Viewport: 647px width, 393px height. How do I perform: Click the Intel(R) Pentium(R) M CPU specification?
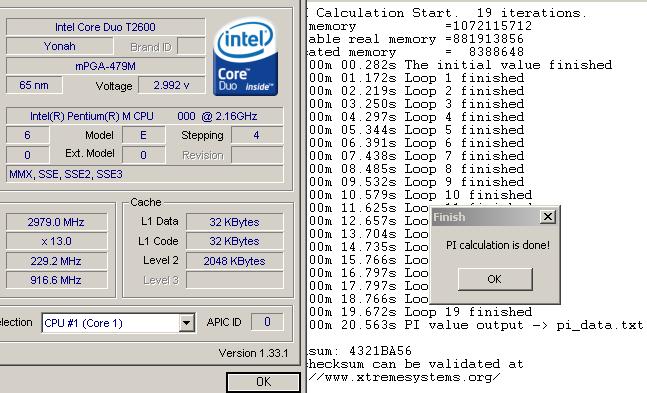point(144,116)
